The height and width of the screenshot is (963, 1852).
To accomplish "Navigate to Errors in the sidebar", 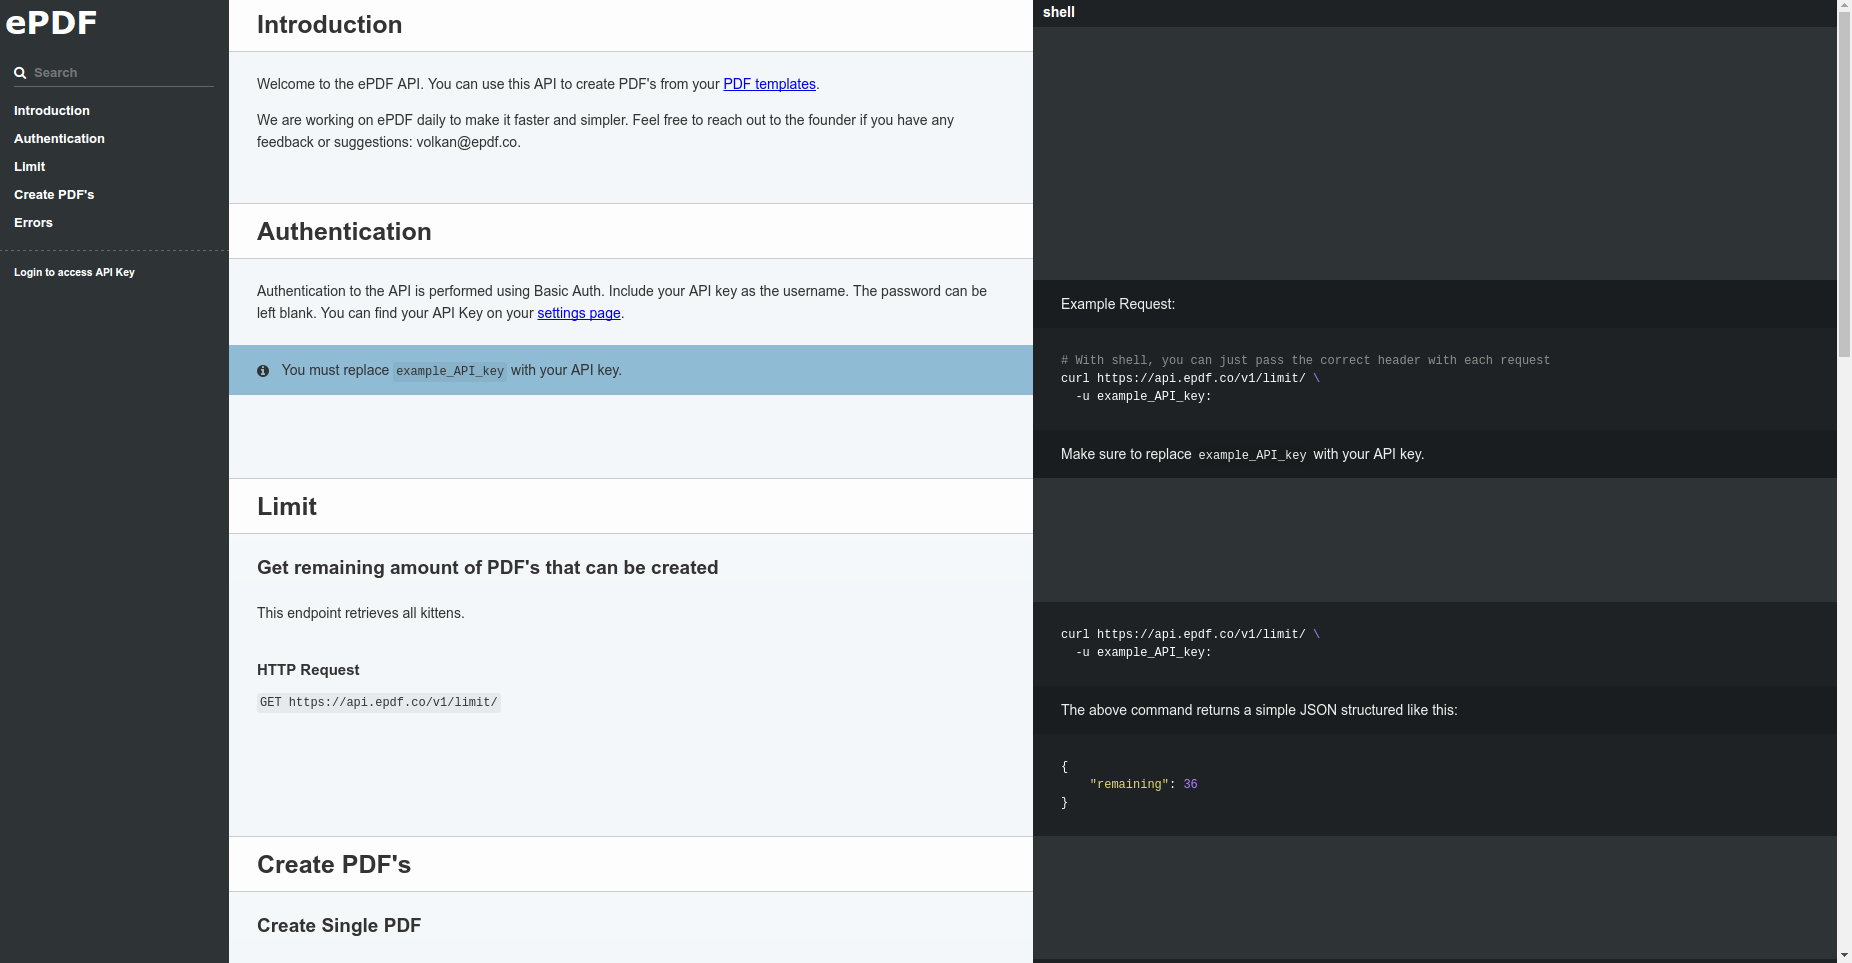I will [x=33, y=223].
